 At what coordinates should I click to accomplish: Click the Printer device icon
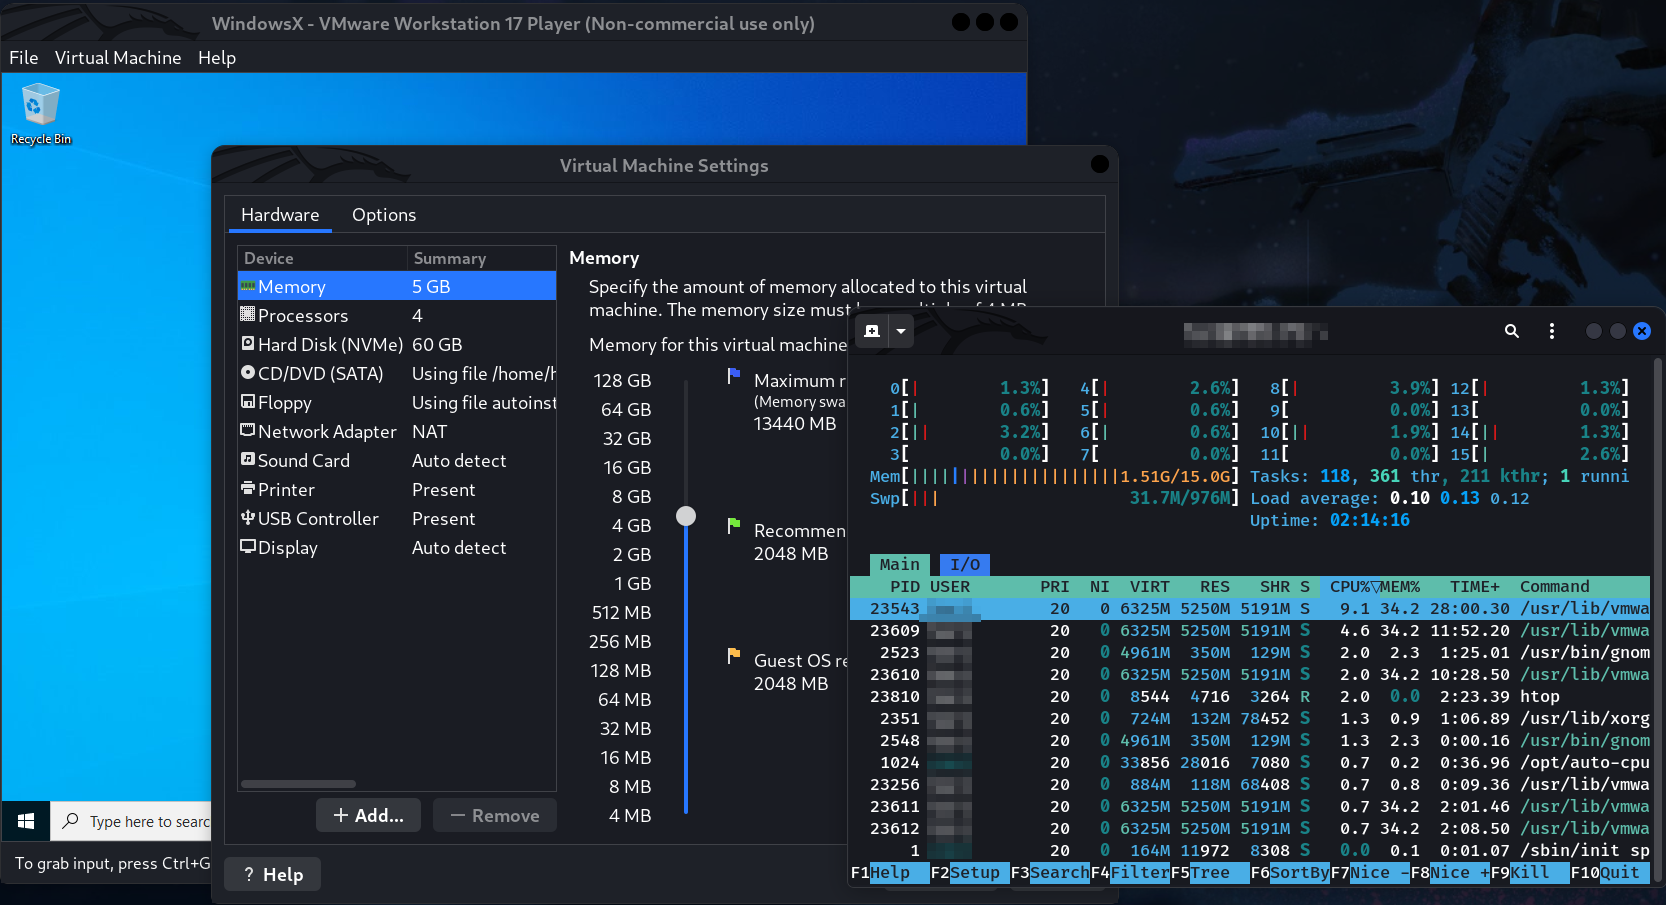[x=248, y=488]
